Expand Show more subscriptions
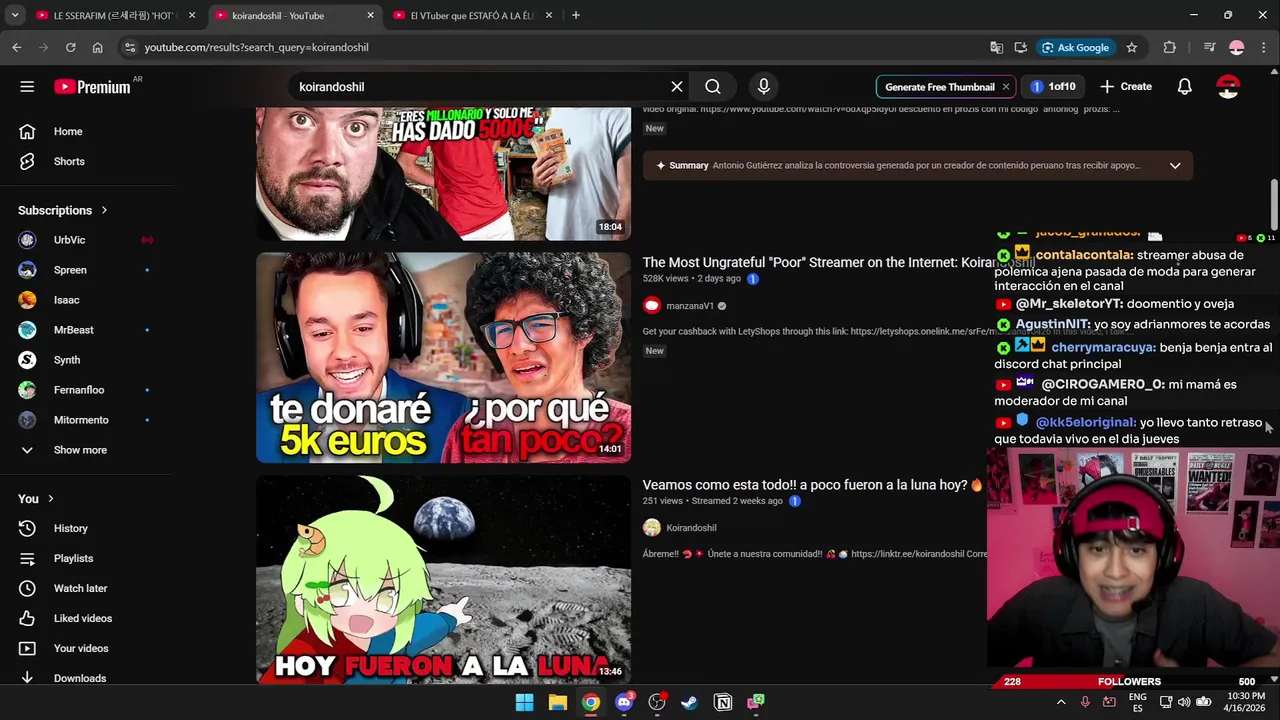The height and width of the screenshot is (720, 1280). (x=80, y=450)
